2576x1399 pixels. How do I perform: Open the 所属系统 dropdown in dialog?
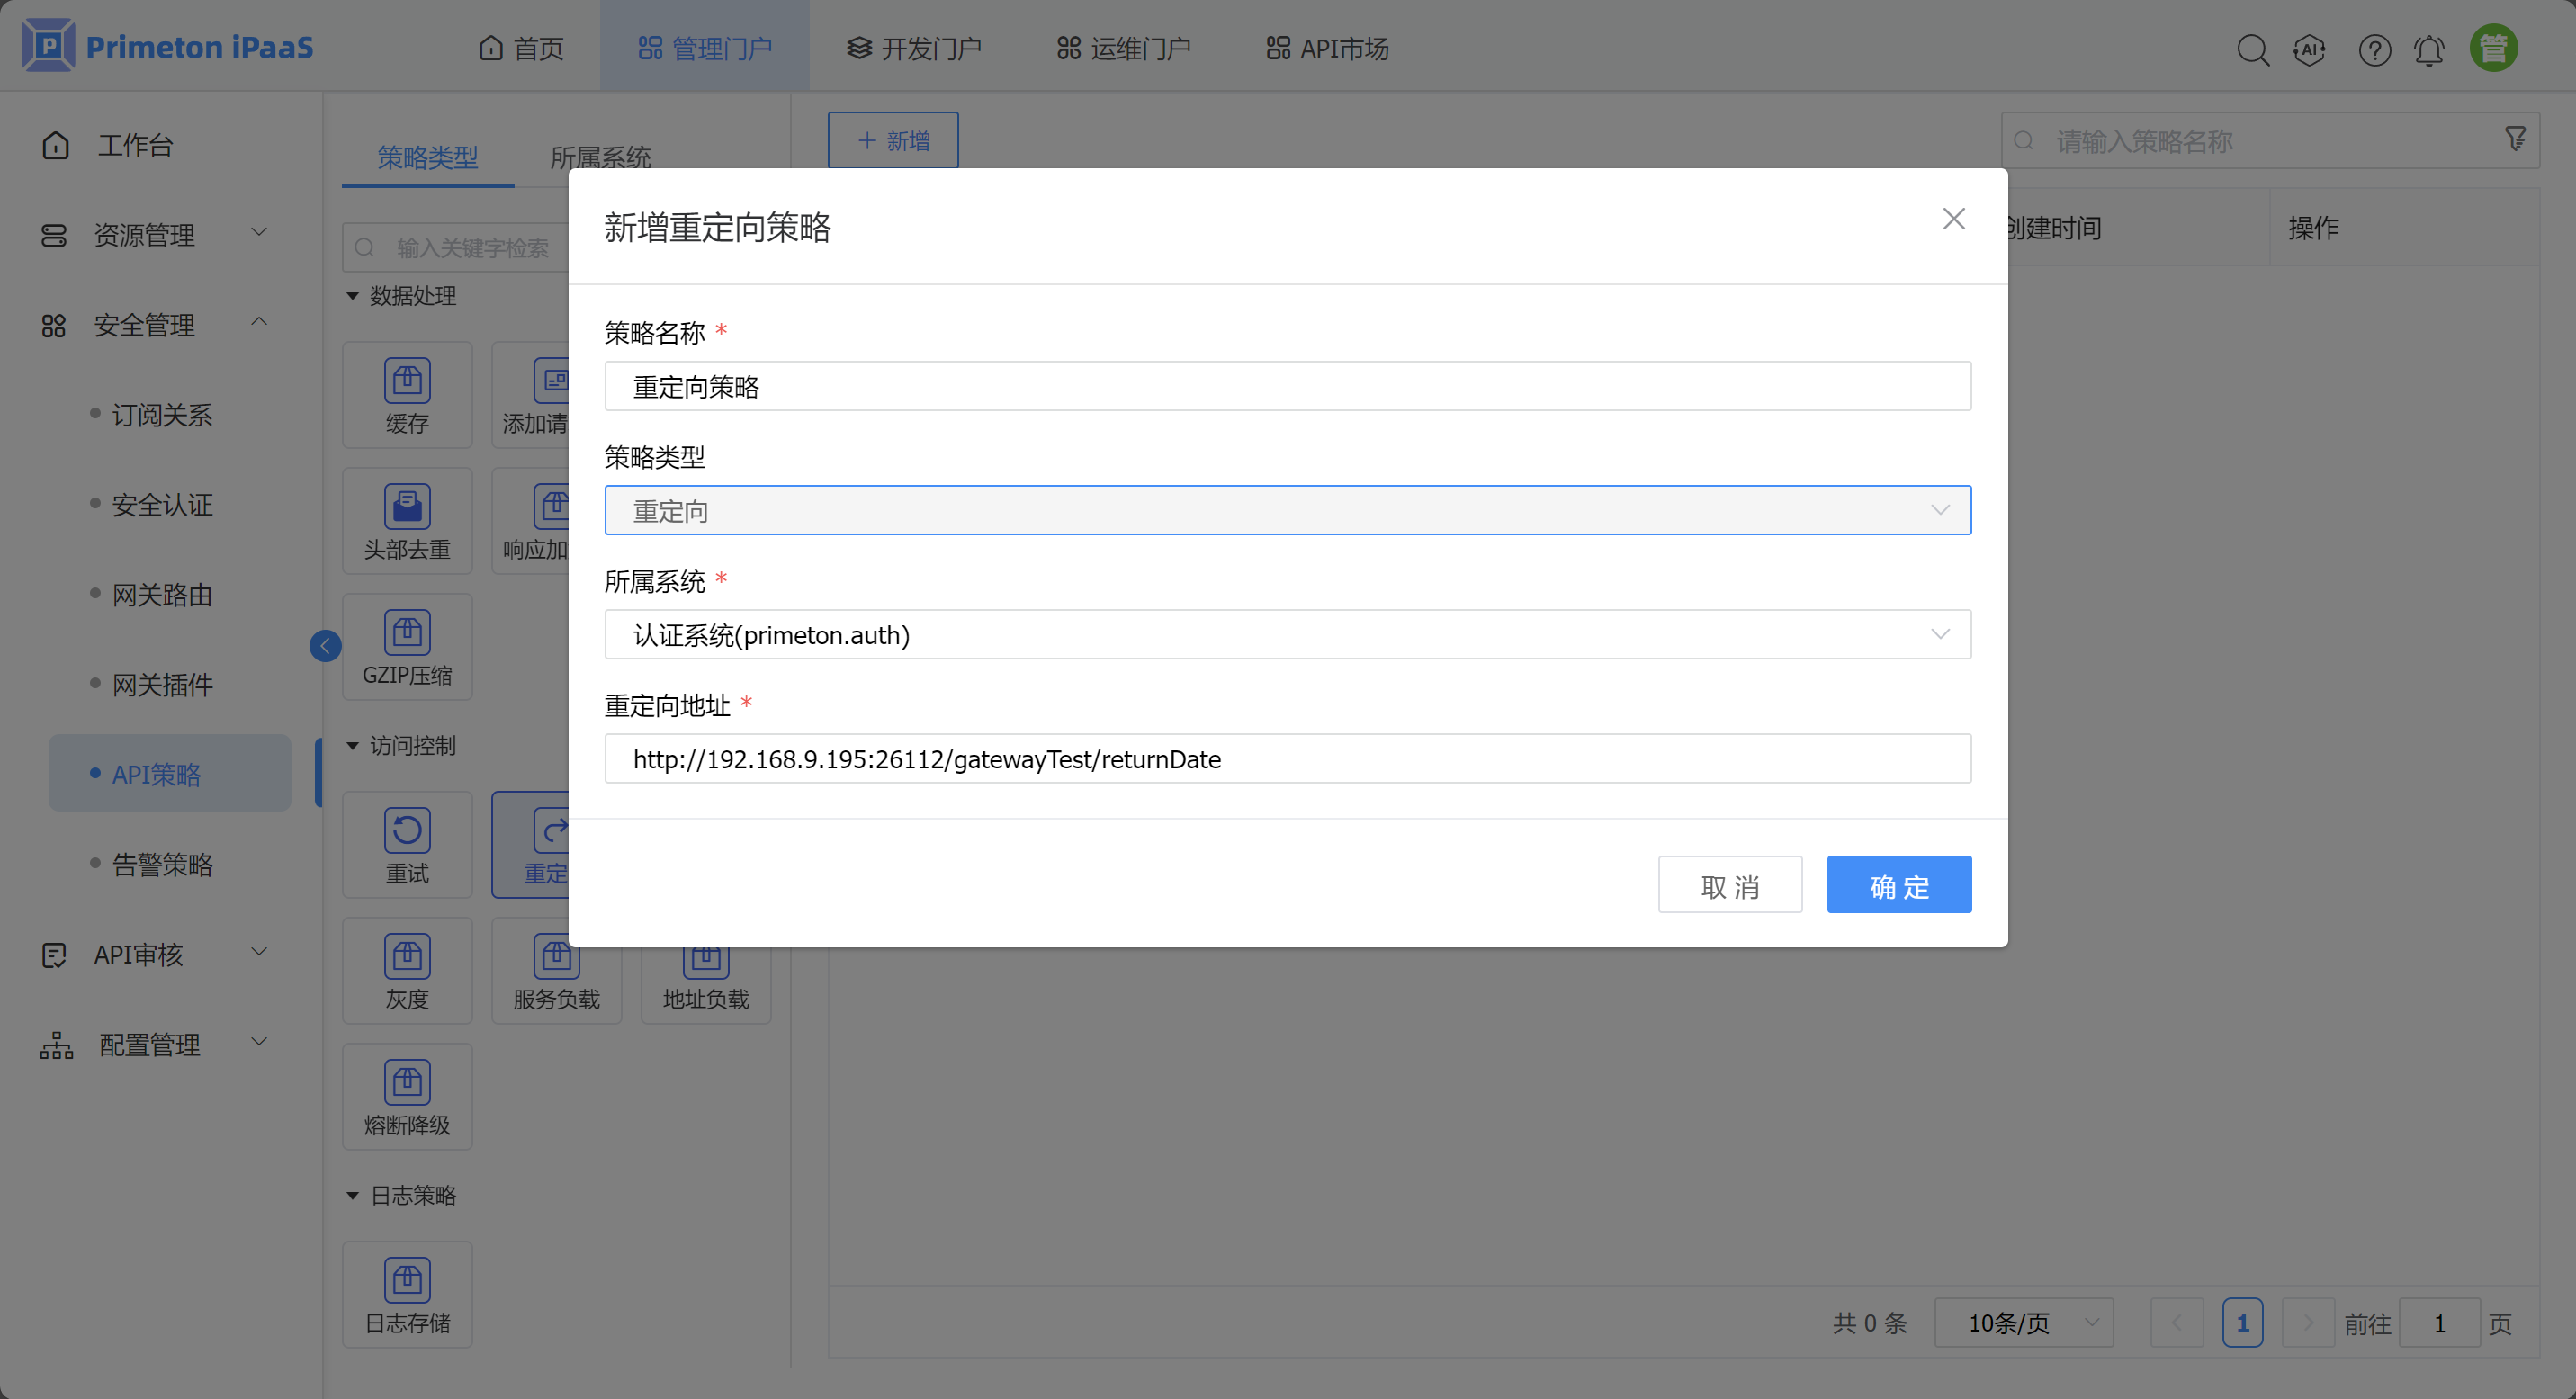(x=1287, y=635)
